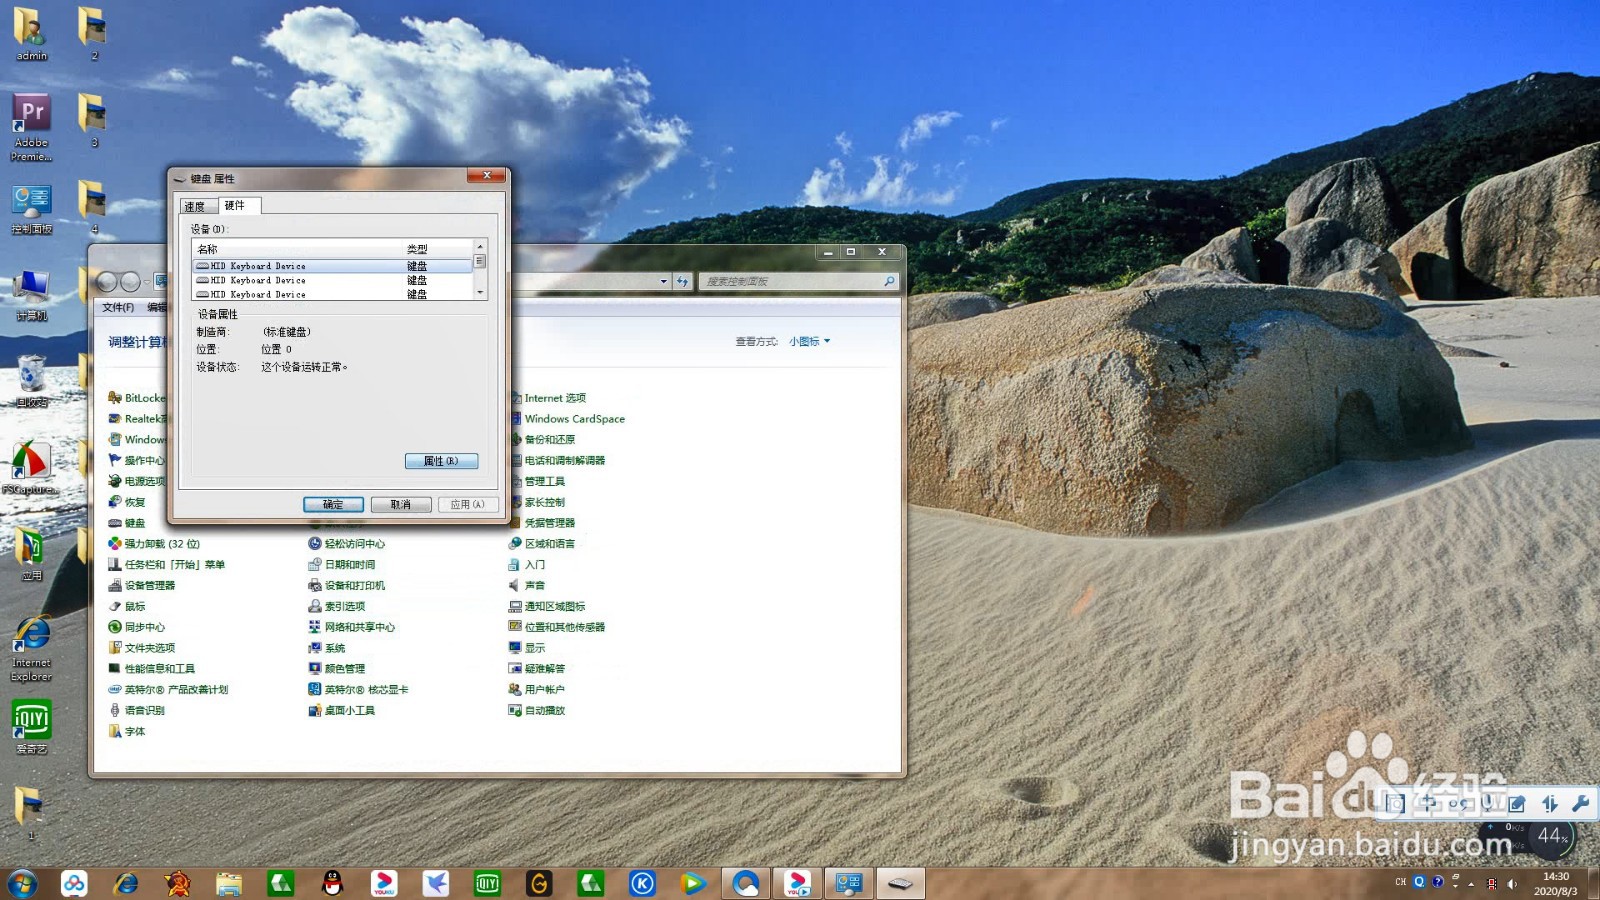Open the Internet Explorer desktop shortcut
The image size is (1600, 900).
point(32,648)
